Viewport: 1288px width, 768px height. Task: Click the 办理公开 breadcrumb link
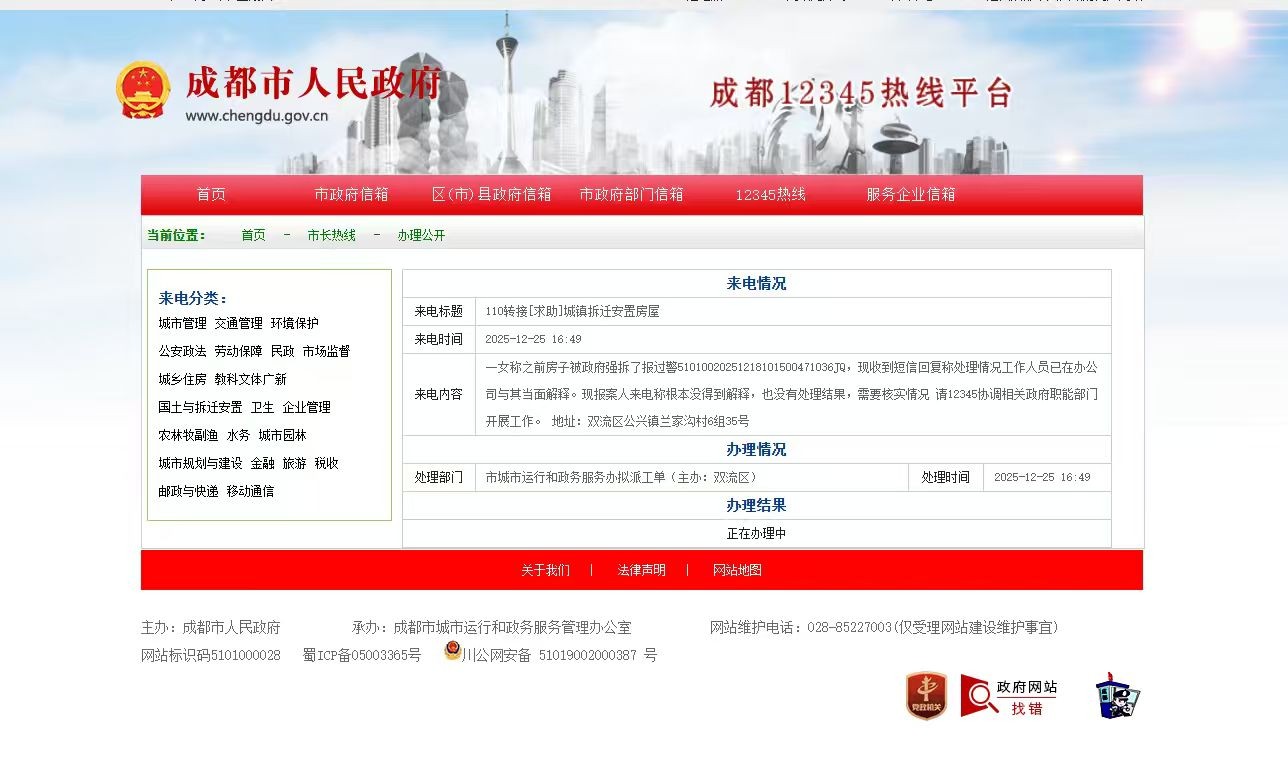coord(421,236)
